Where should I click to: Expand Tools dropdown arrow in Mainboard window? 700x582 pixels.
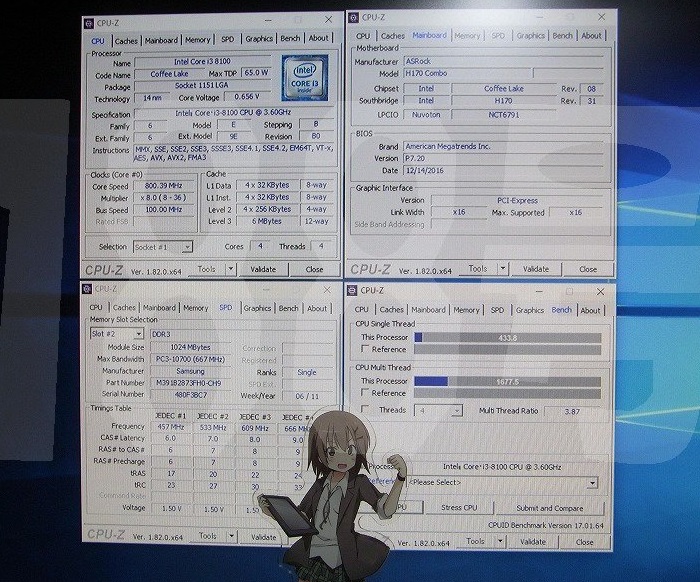503,269
